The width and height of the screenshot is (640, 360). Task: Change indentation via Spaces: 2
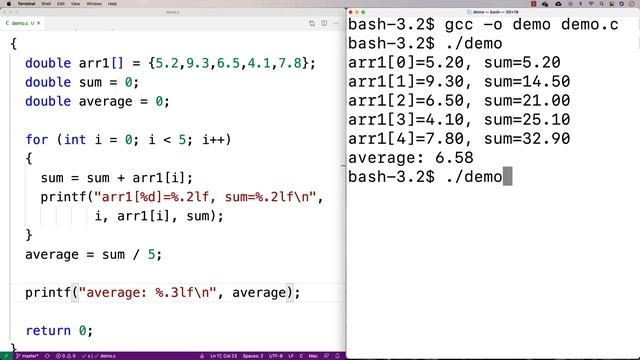click(x=253, y=356)
